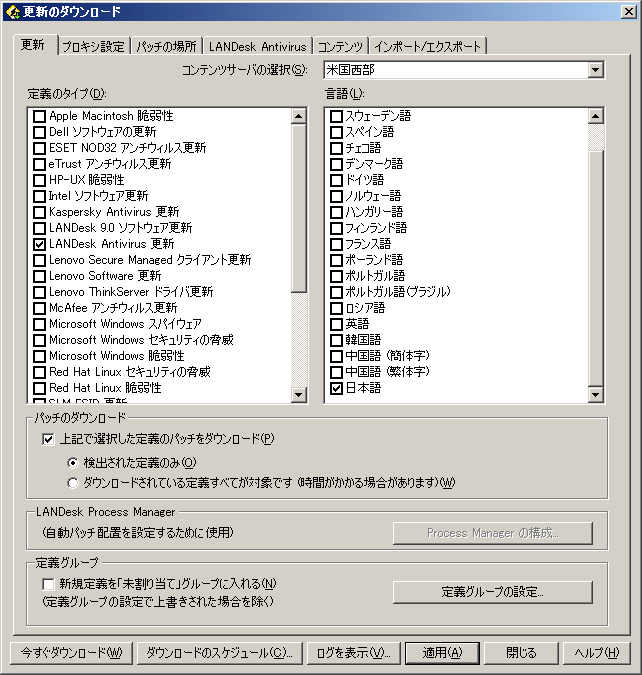Open the インポート/エクスポート tab
Image resolution: width=642 pixels, height=675 pixels.
pyautogui.click(x=428, y=46)
